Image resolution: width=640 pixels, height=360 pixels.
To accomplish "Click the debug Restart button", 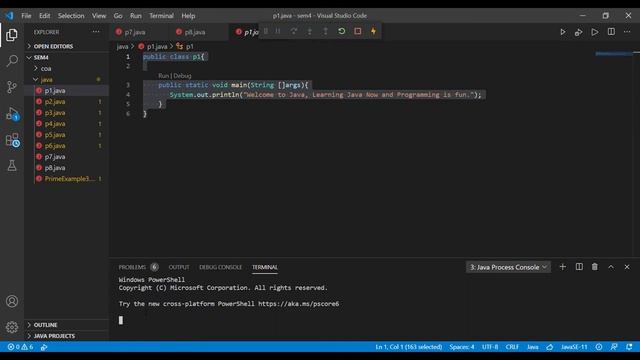I will tap(342, 31).
